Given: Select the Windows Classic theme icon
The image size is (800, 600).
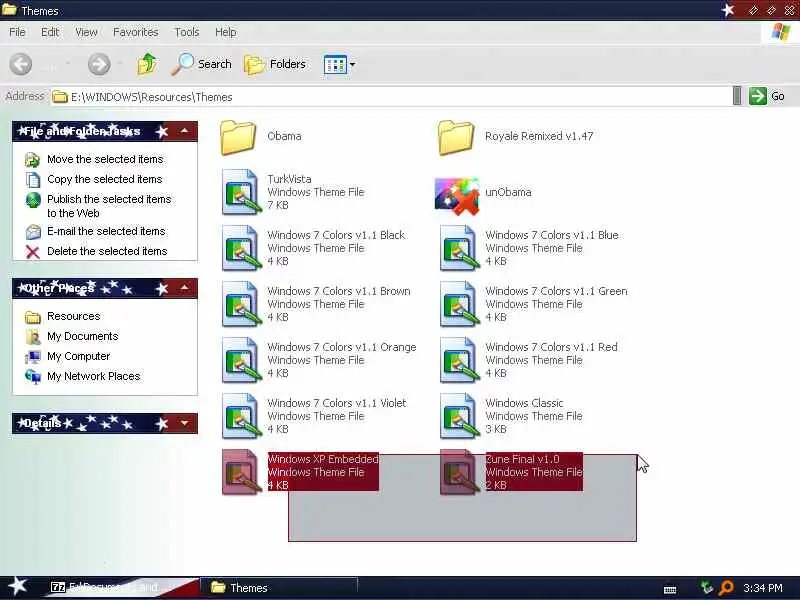Looking at the screenshot, I should pyautogui.click(x=459, y=416).
